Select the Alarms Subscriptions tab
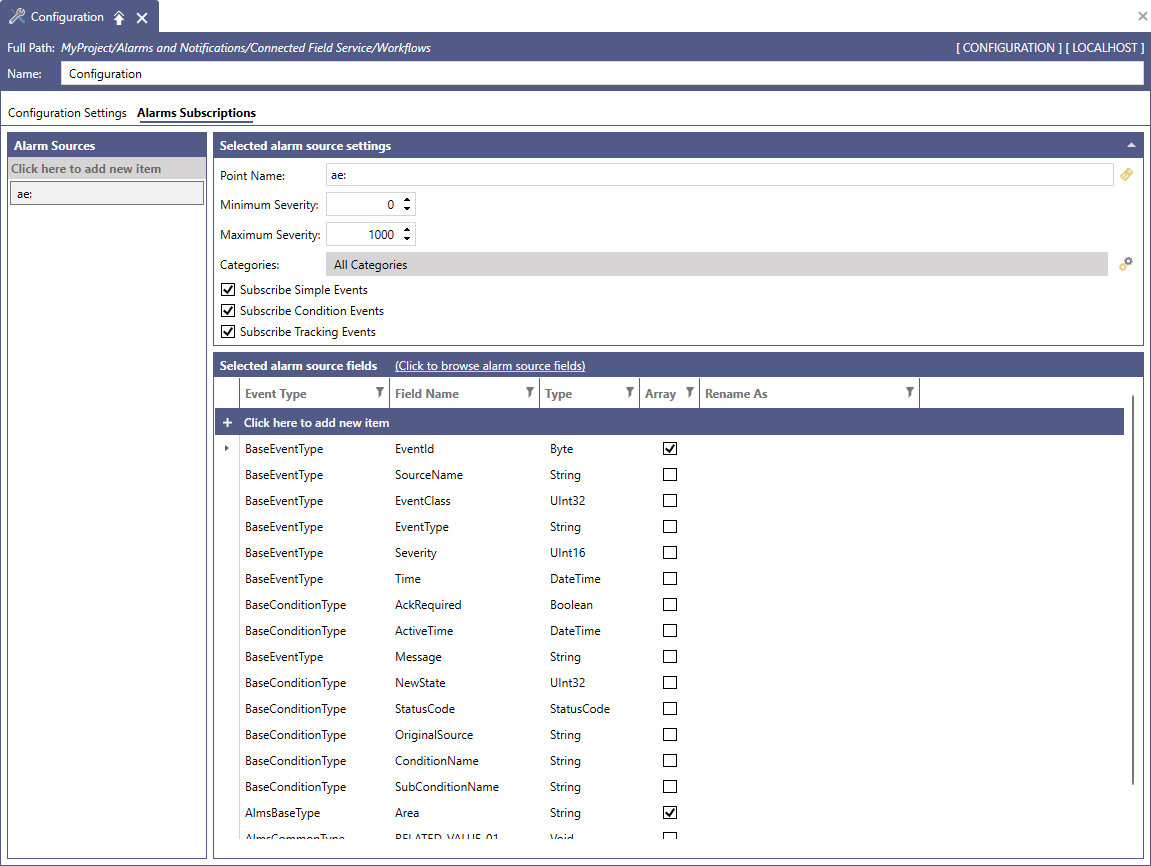 197,113
